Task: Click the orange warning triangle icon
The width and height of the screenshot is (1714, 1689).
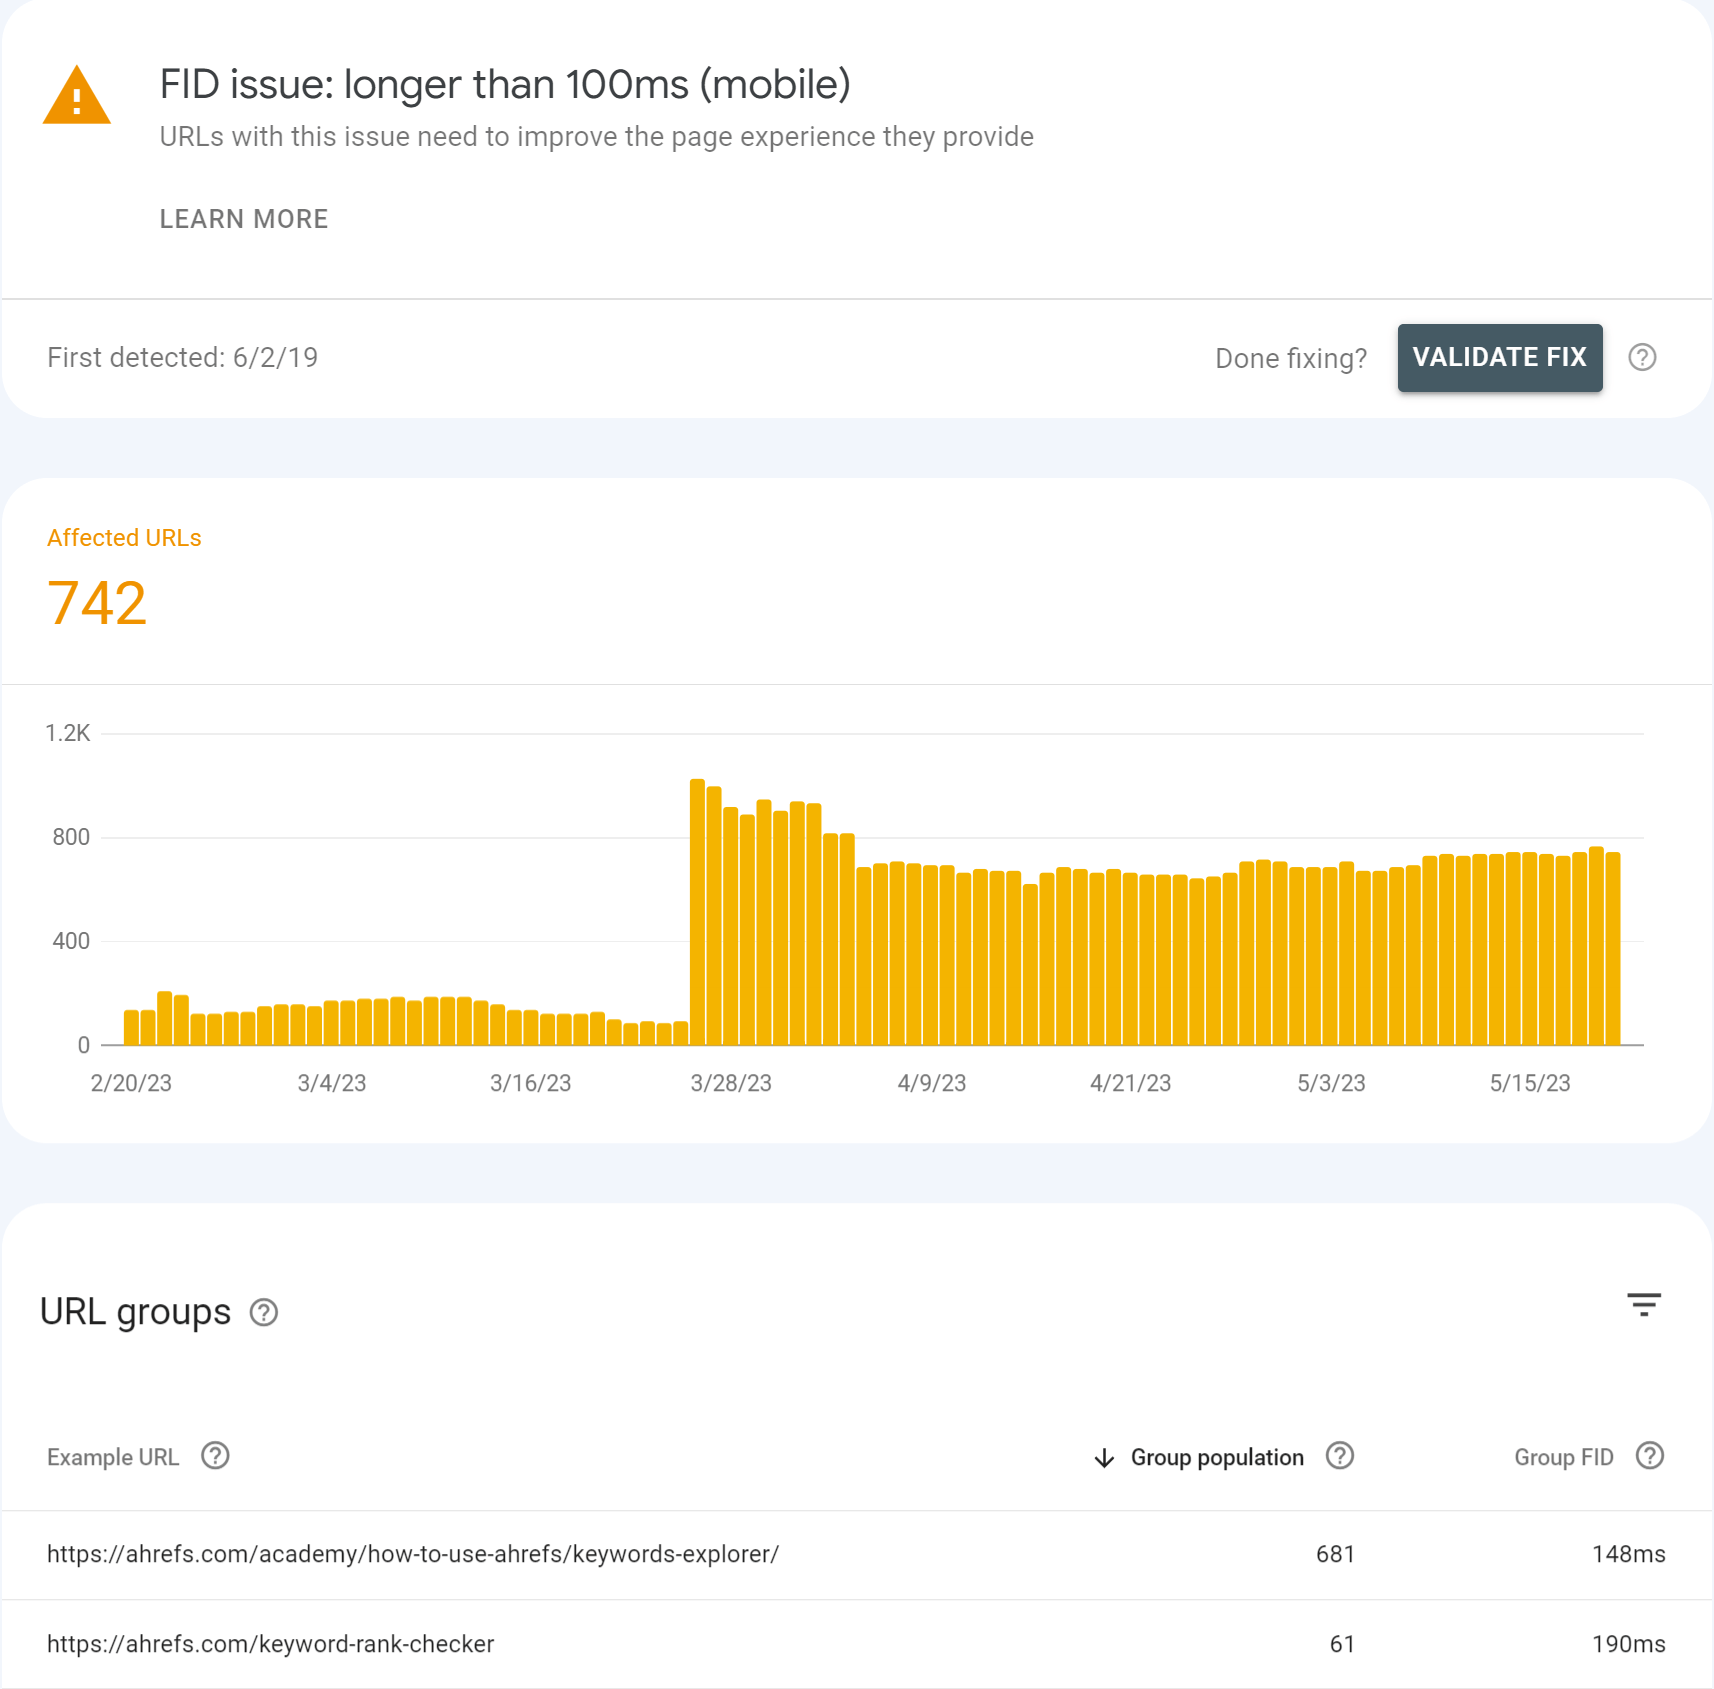Action: (x=77, y=97)
